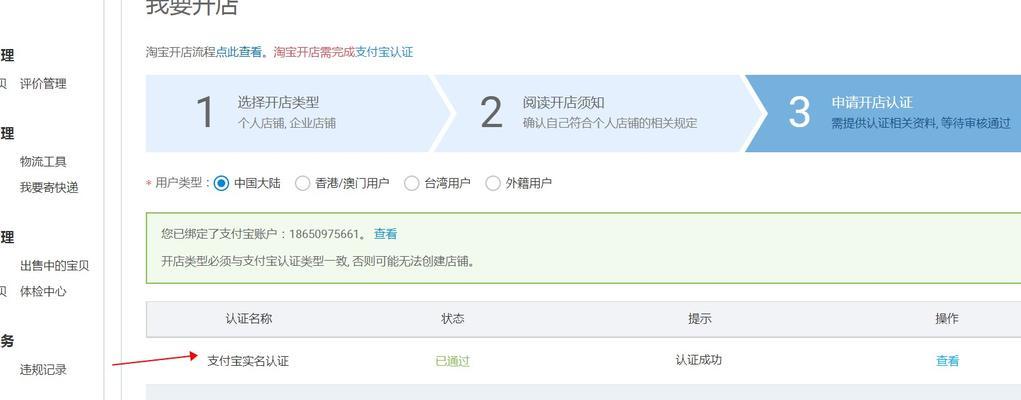Click 查看 next to the Alipay account number
The width and height of the screenshot is (1021, 400).
[x=385, y=234]
